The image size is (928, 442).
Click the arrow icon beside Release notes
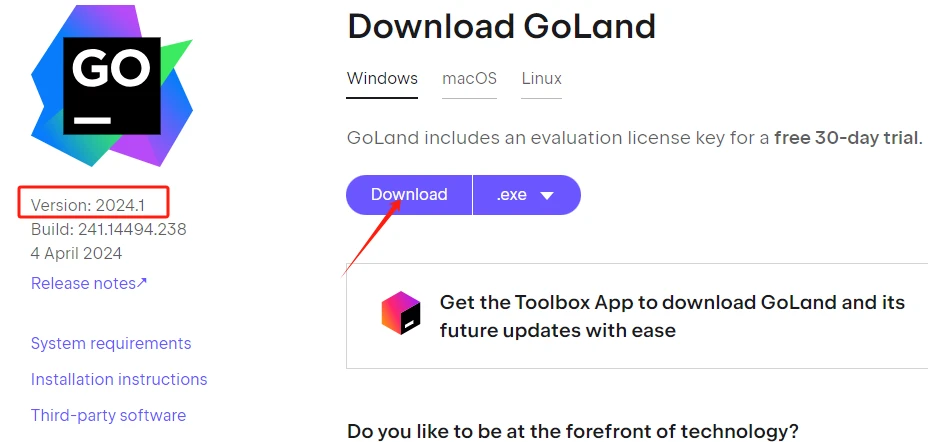click(x=142, y=283)
